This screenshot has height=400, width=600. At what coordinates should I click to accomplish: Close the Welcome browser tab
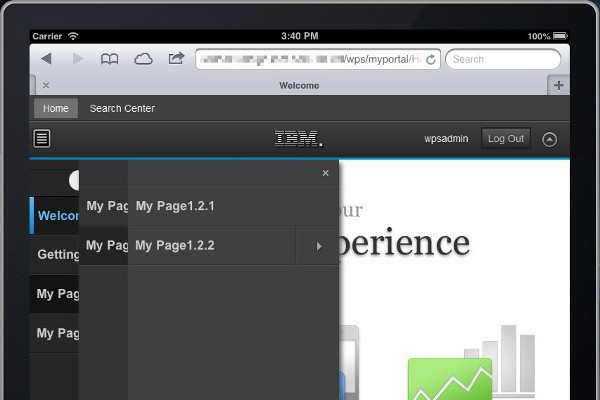[46, 86]
